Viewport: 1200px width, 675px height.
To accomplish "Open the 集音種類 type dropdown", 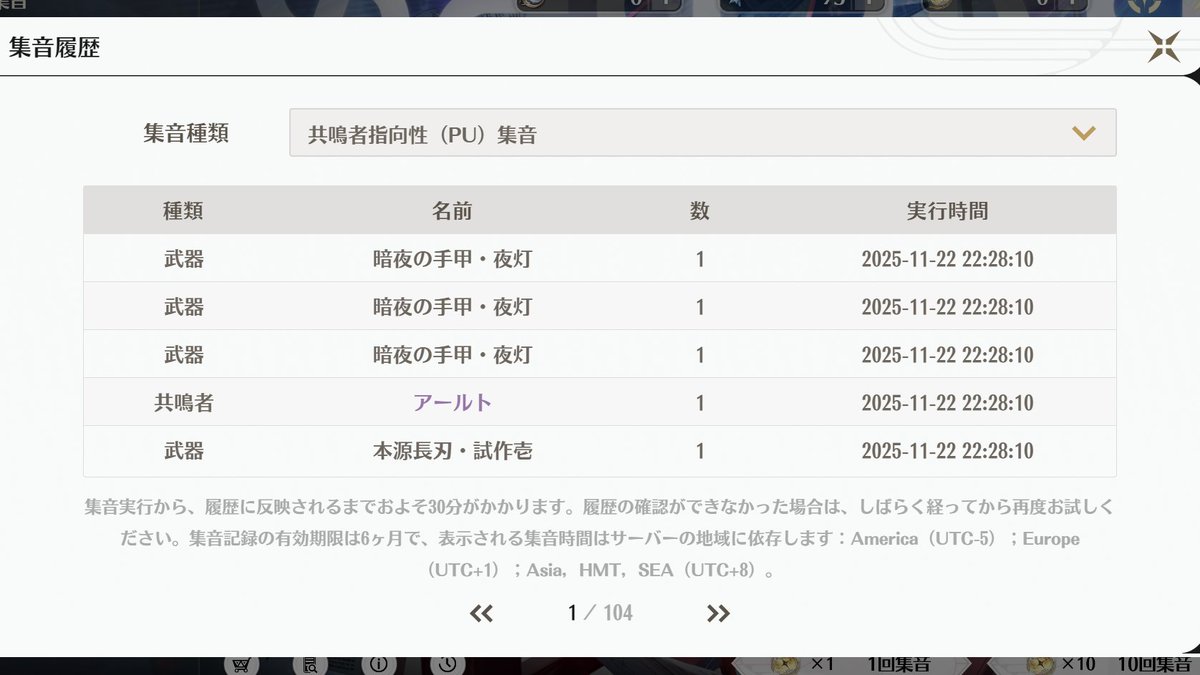I will pos(702,133).
